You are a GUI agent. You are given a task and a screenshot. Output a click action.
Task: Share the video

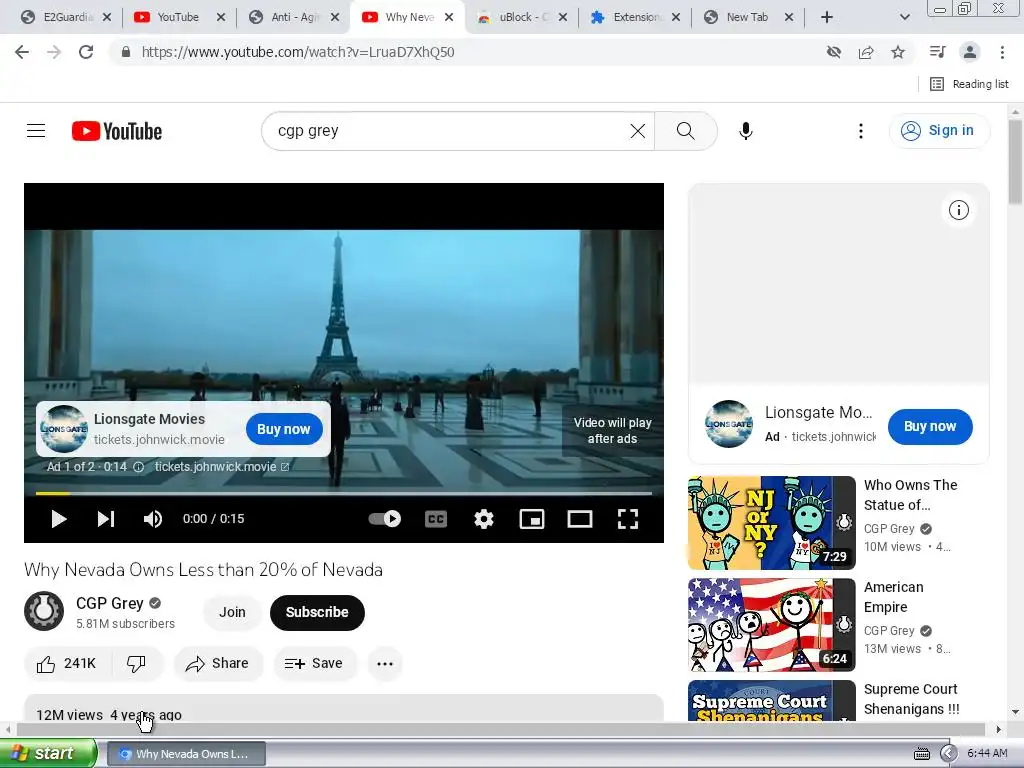(218, 664)
